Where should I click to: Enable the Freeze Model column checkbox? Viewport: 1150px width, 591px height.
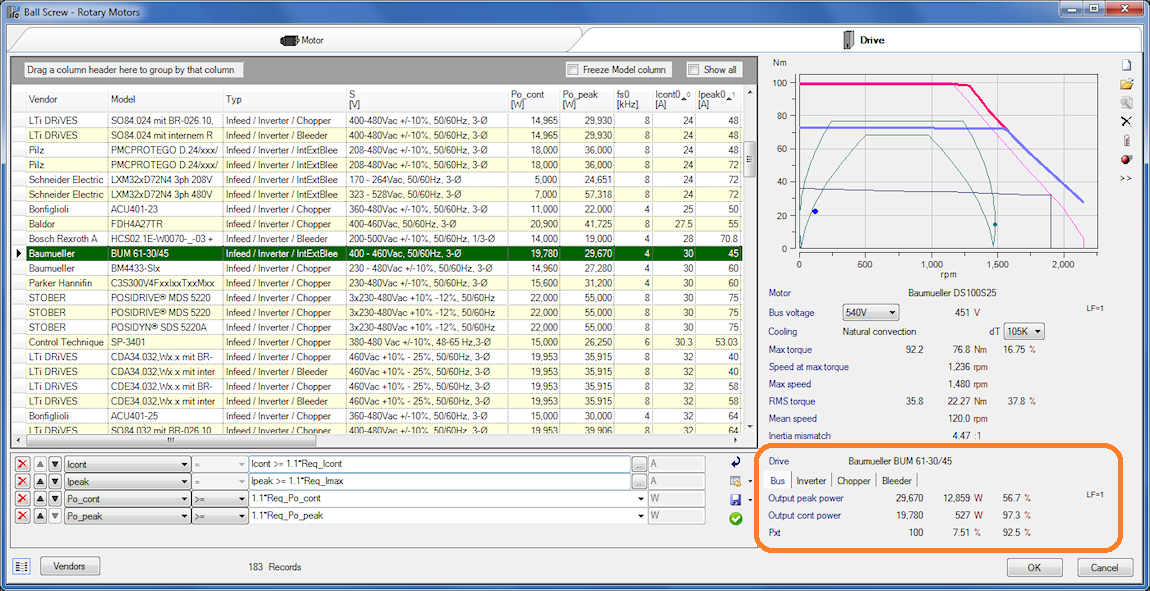pyautogui.click(x=573, y=70)
